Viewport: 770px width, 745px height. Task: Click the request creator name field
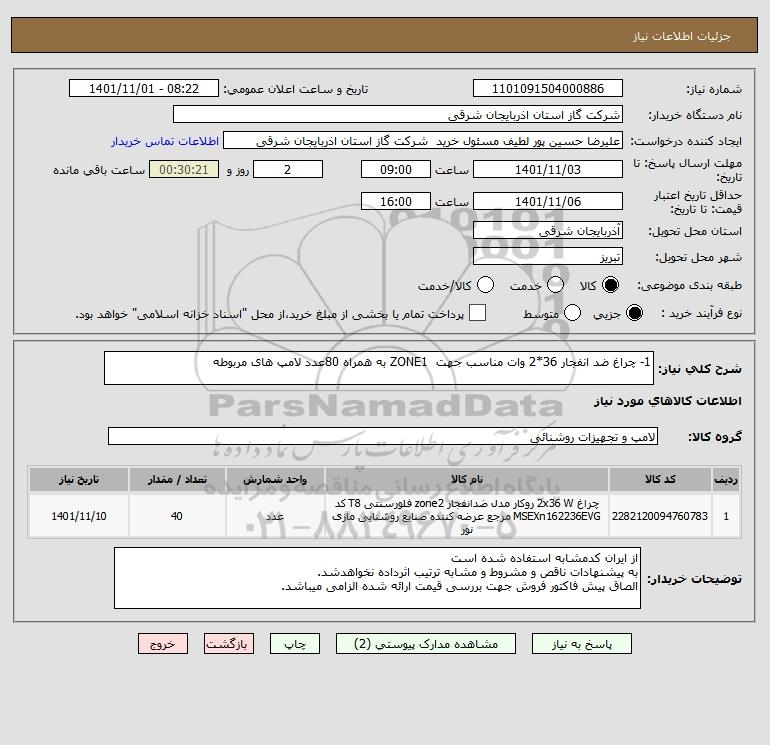point(423,140)
